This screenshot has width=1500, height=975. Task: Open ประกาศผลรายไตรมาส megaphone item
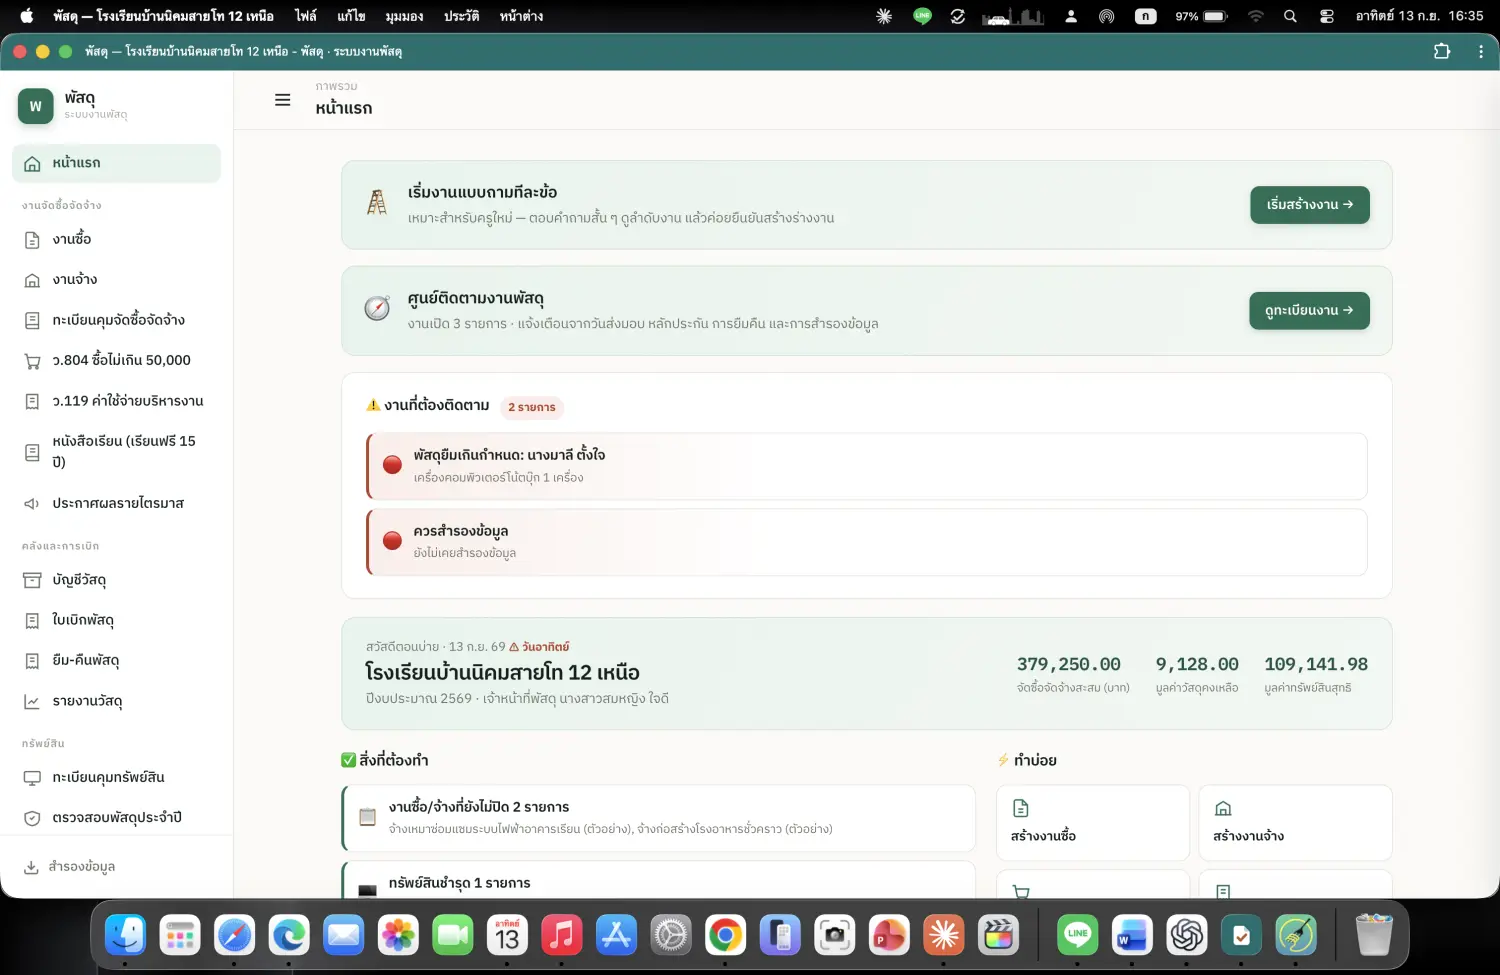point(117,504)
